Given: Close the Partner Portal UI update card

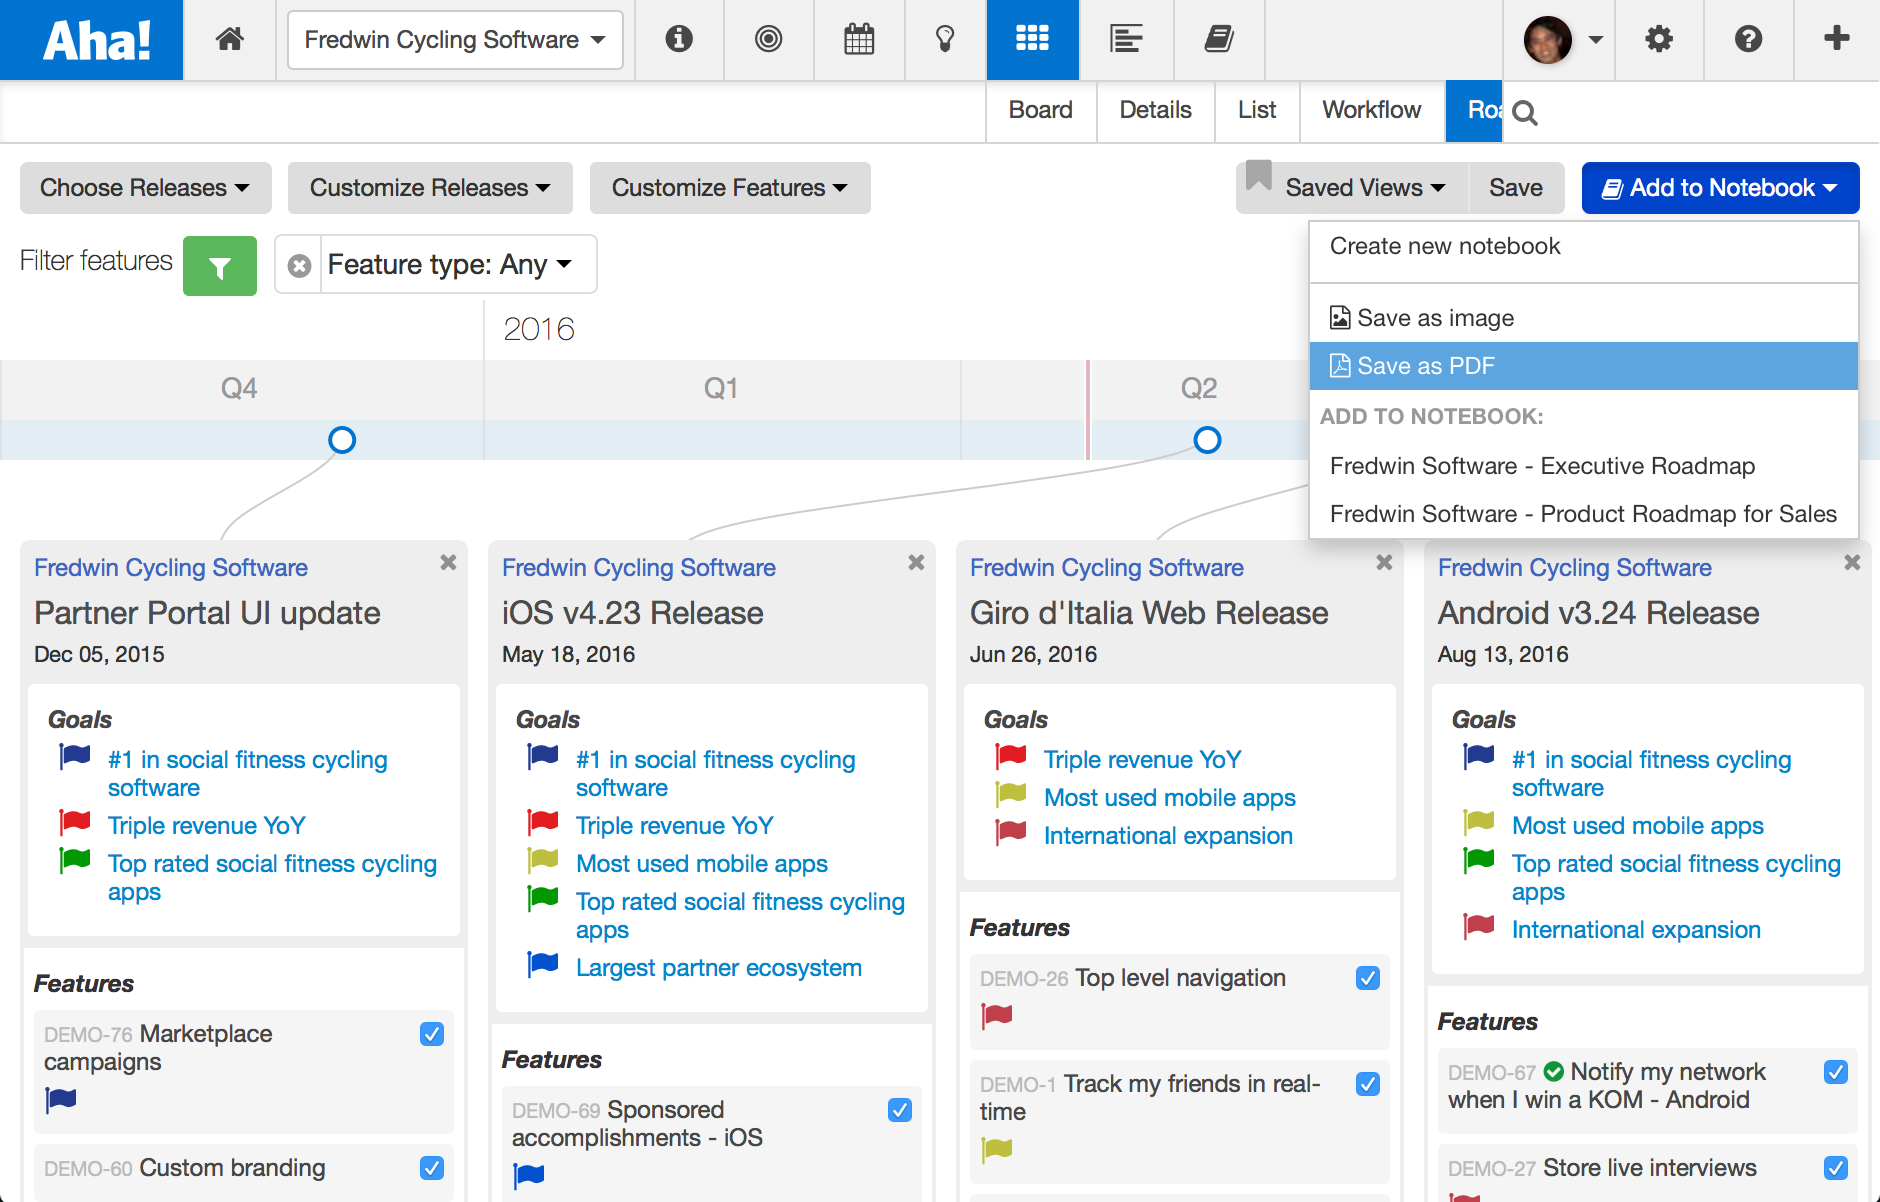Looking at the screenshot, I should tap(448, 563).
